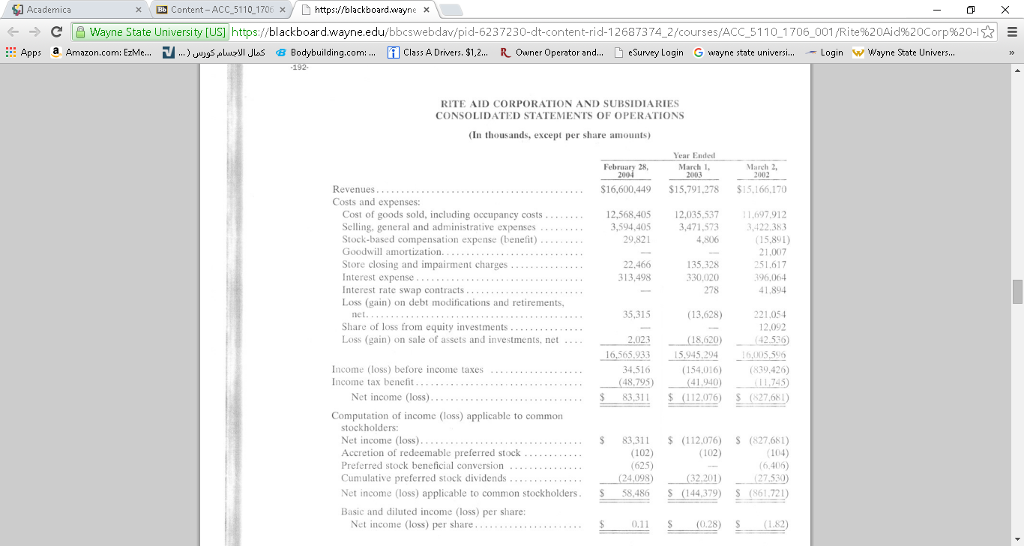The width and height of the screenshot is (1024, 546).
Task: Close the blackboard.wayne tab
Action: (426, 10)
